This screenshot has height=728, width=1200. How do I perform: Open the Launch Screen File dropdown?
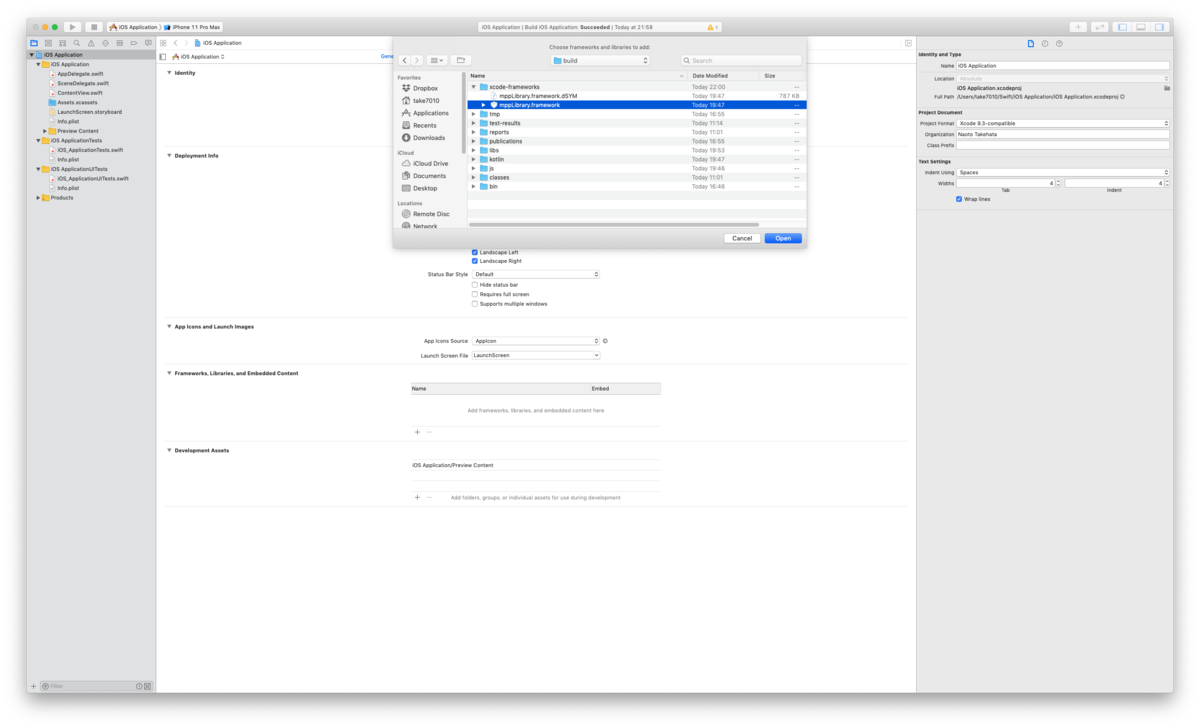point(536,355)
